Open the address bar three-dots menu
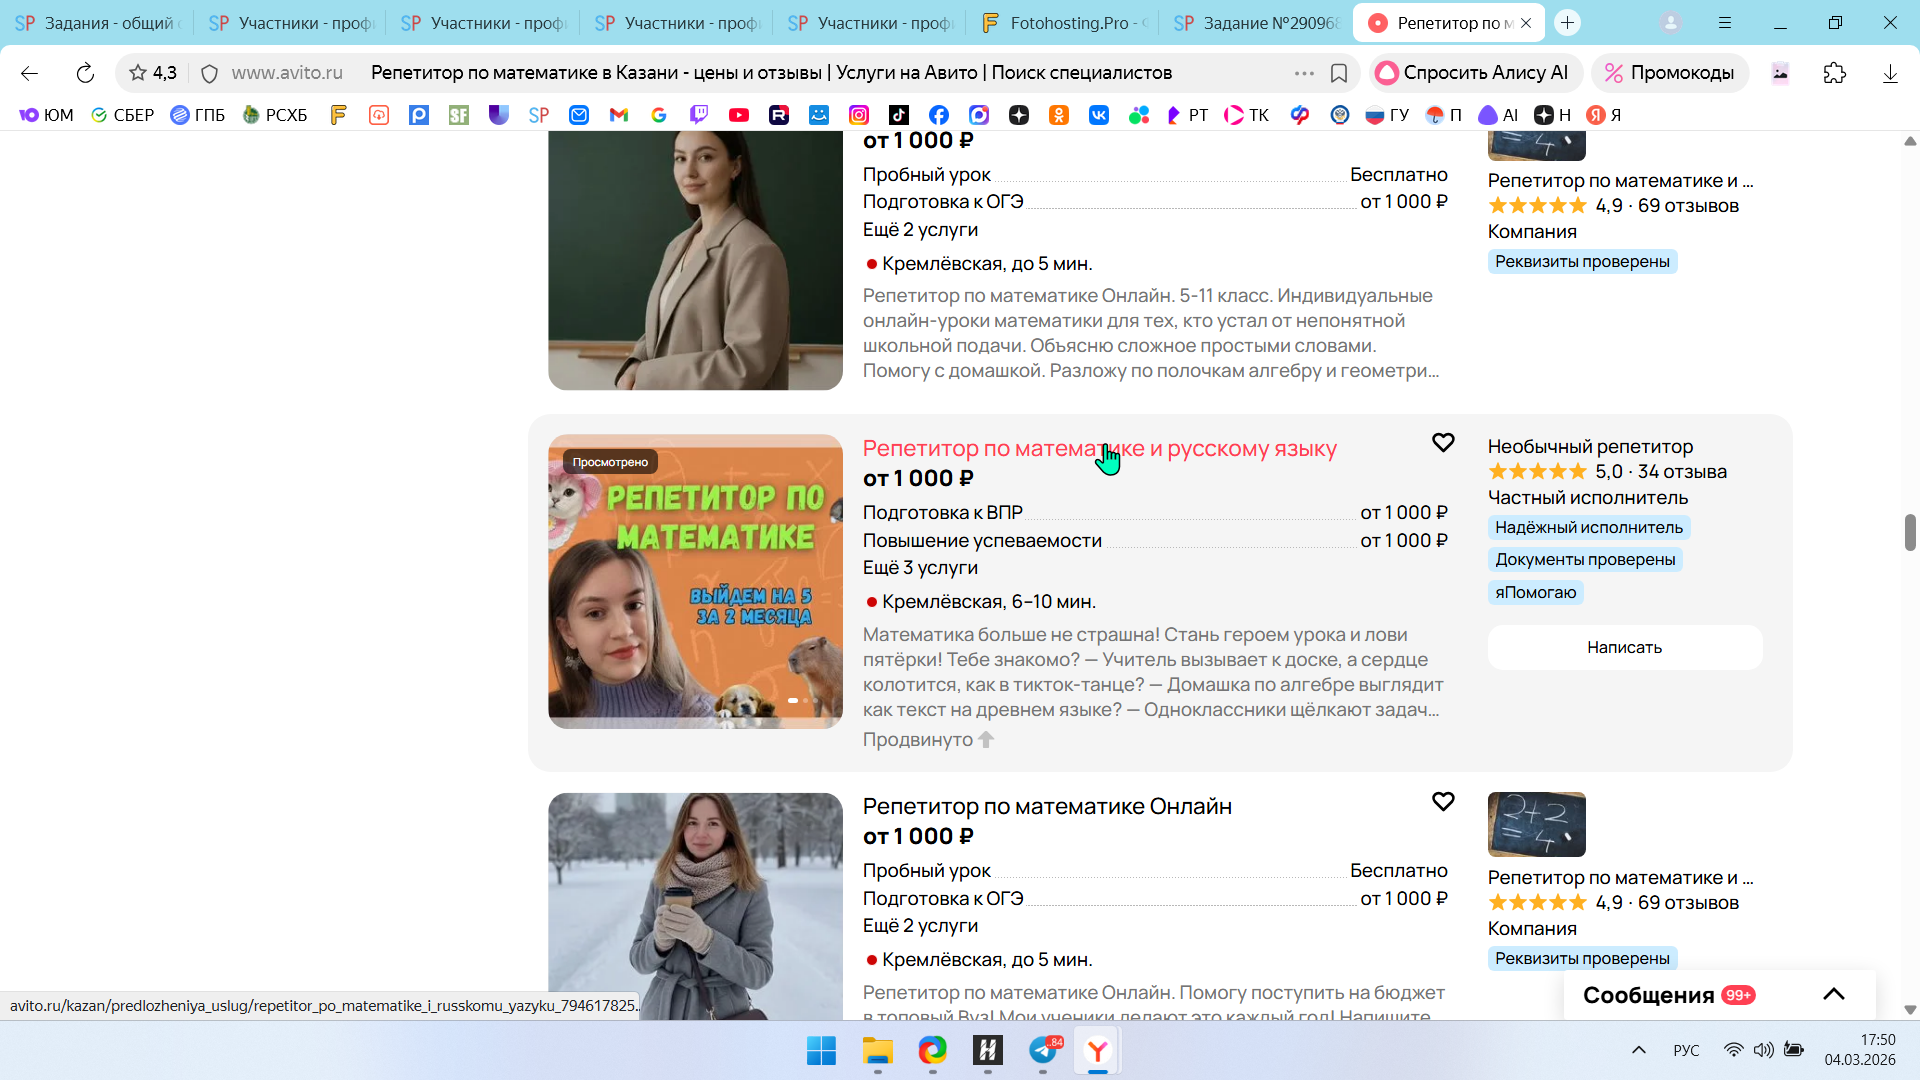The width and height of the screenshot is (1920, 1080). coord(1304,73)
